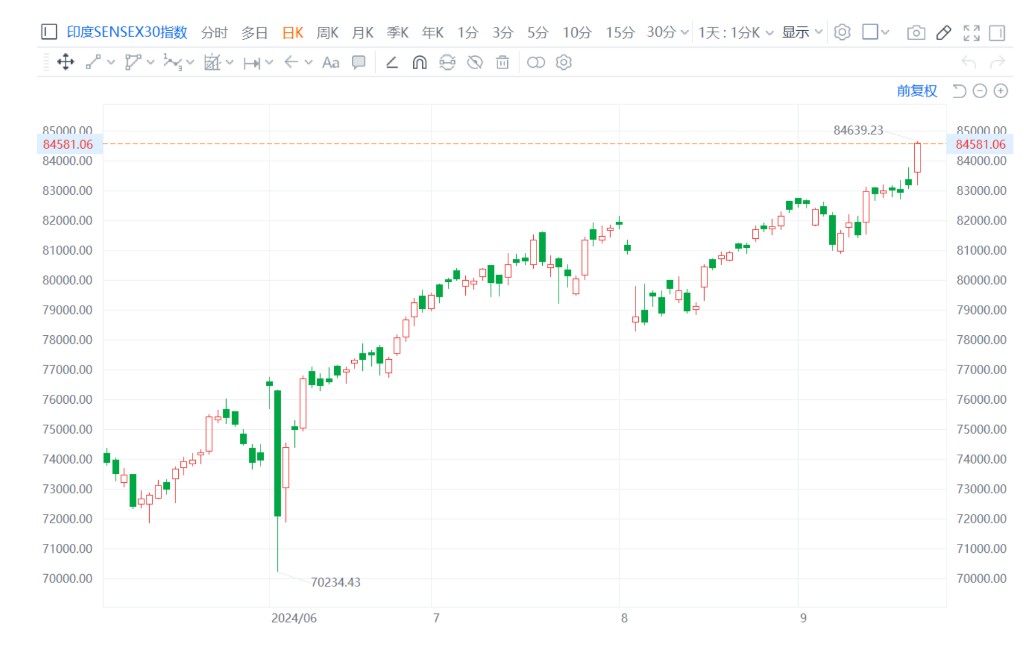
Task: Select the range measurement tool
Action: (251, 63)
